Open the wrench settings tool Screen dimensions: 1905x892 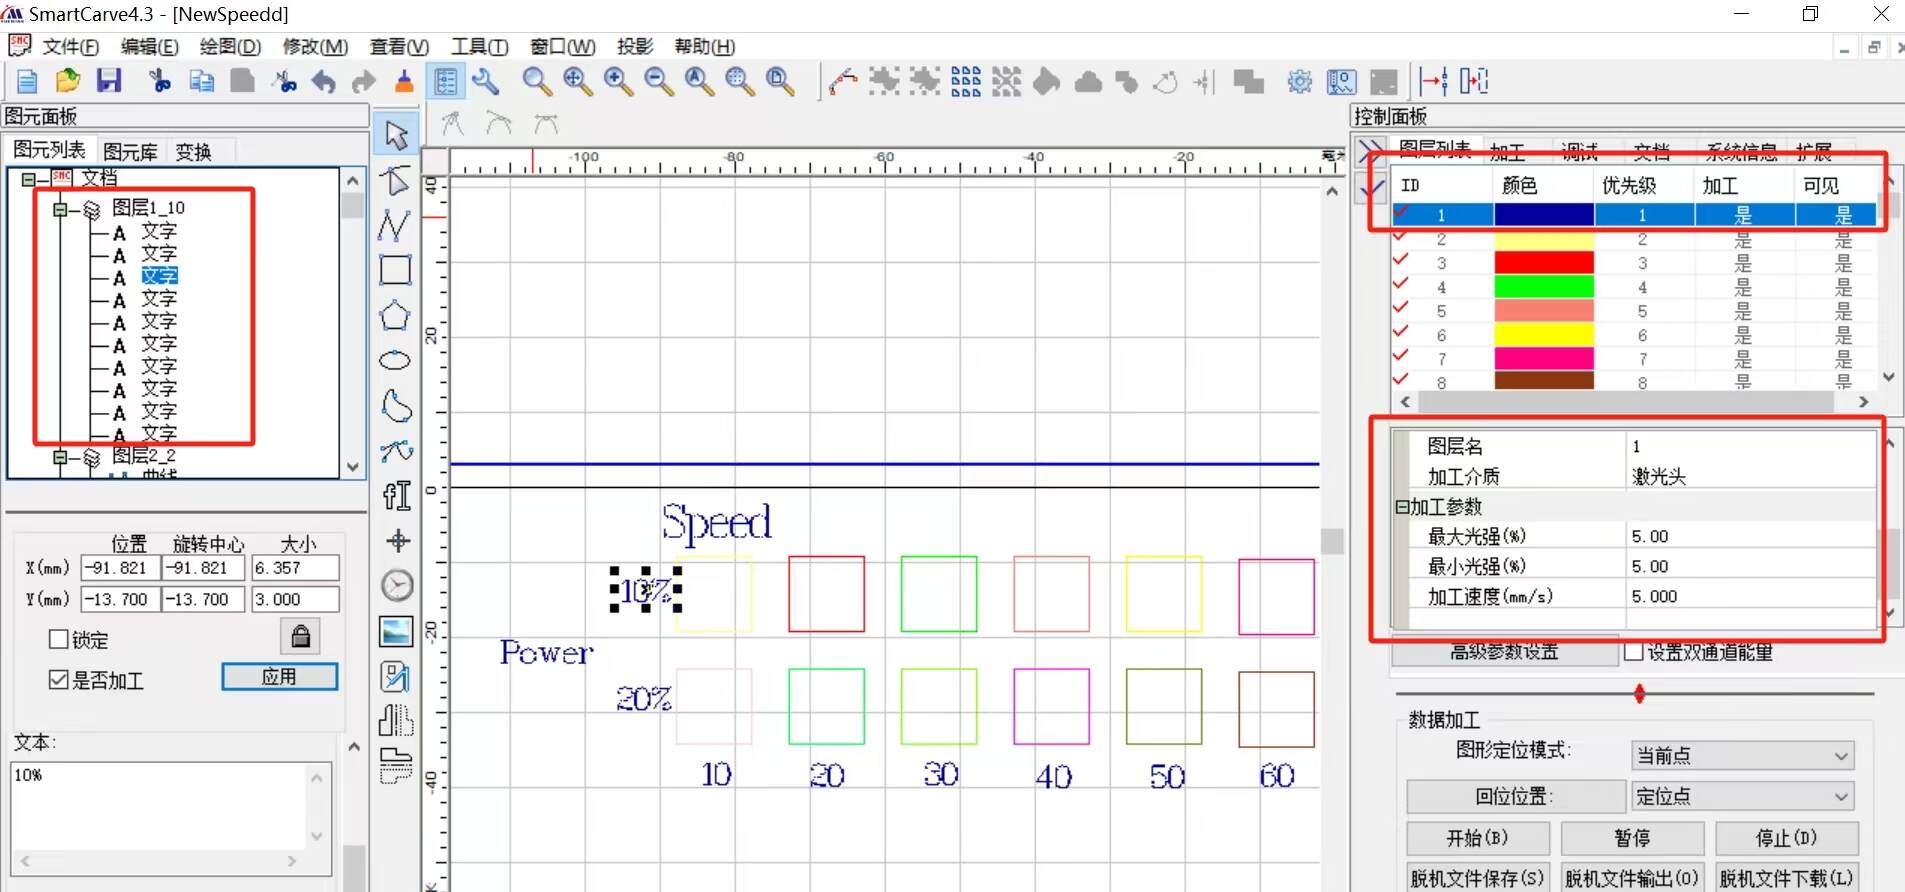click(486, 81)
